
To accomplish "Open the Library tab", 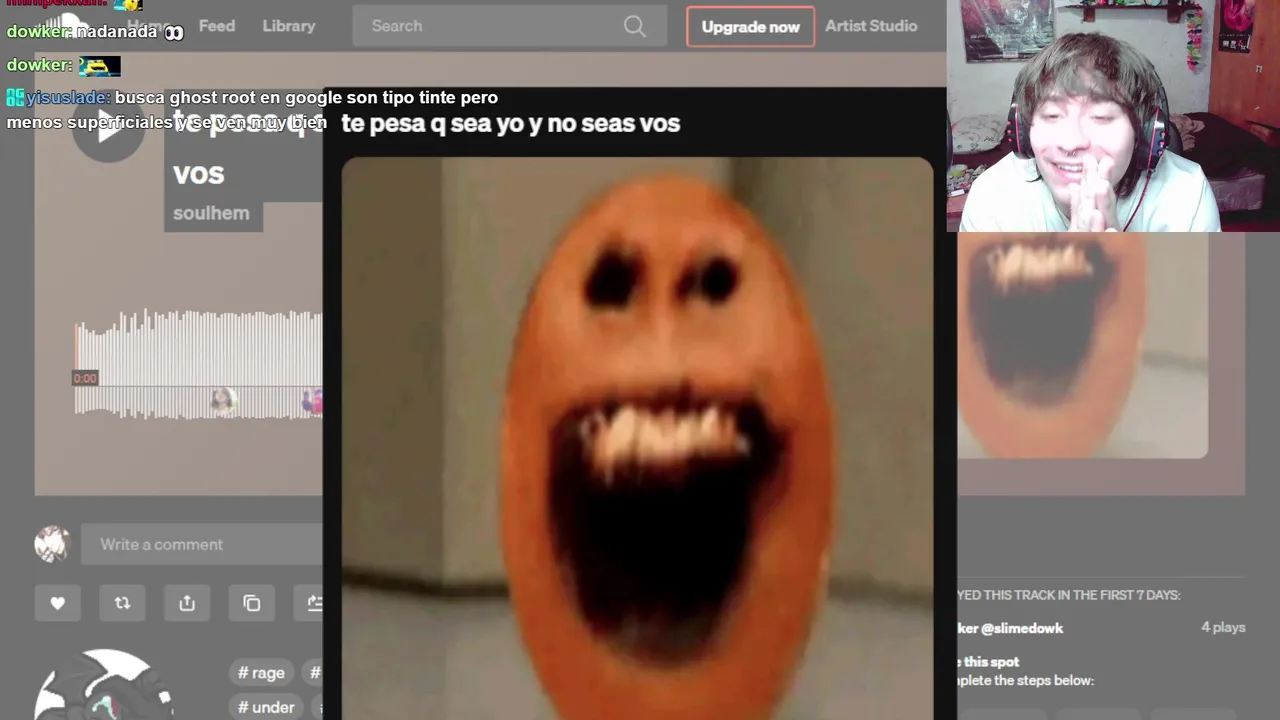I will tap(289, 26).
